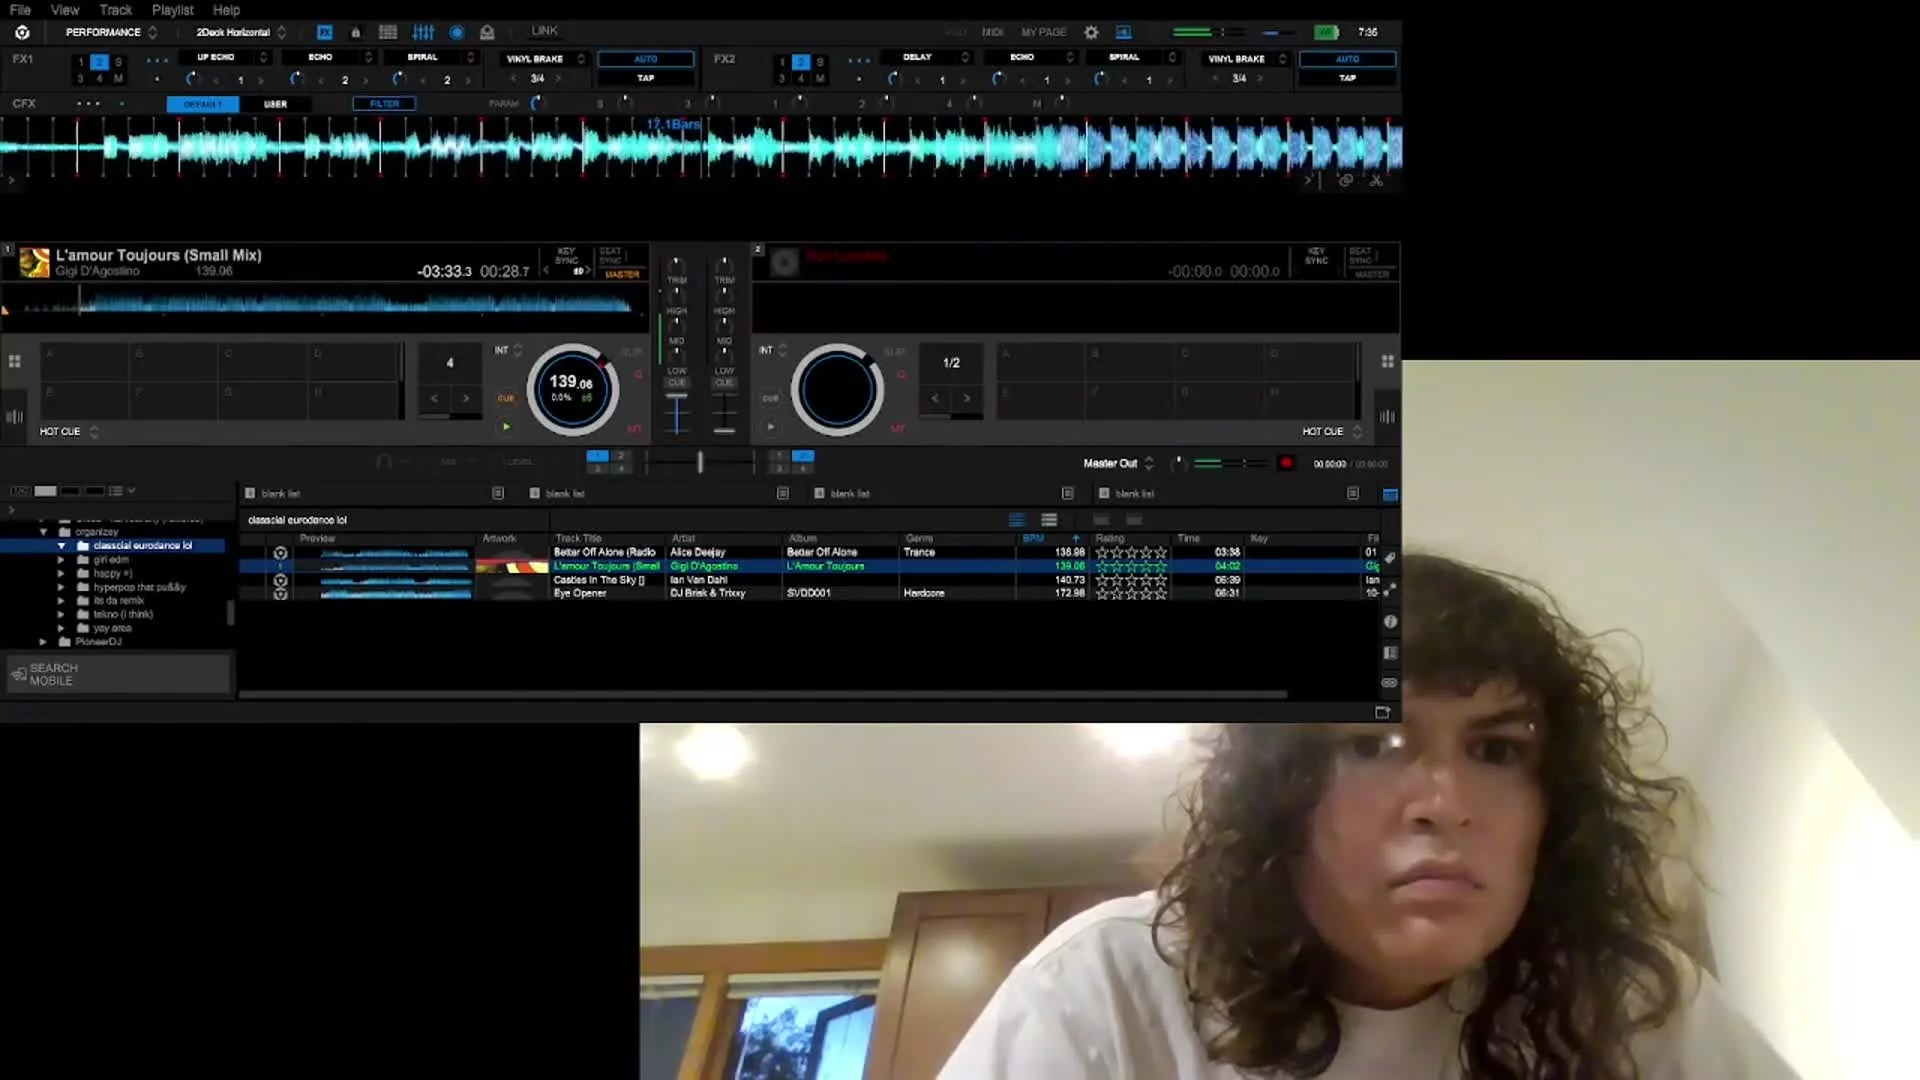1920x1080 pixels.
Task: Open the FX1 VINYL BRAKE dropdown
Action: pos(545,59)
